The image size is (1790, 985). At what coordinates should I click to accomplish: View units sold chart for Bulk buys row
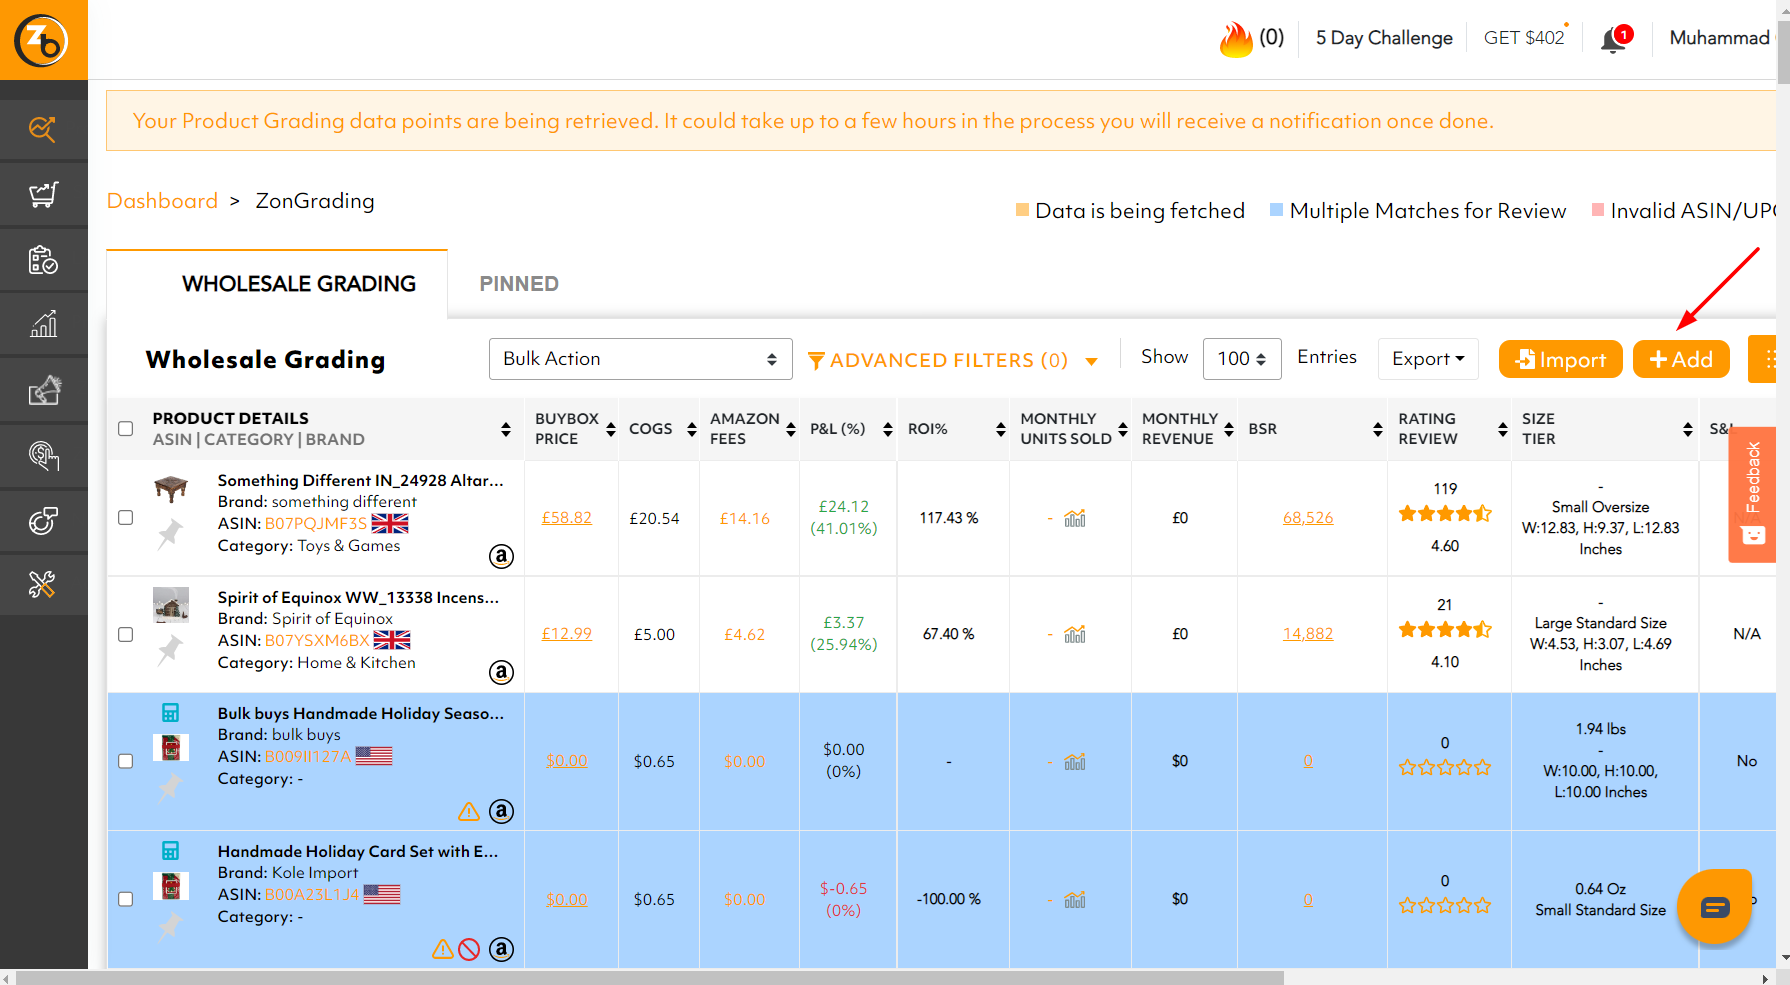click(x=1075, y=762)
